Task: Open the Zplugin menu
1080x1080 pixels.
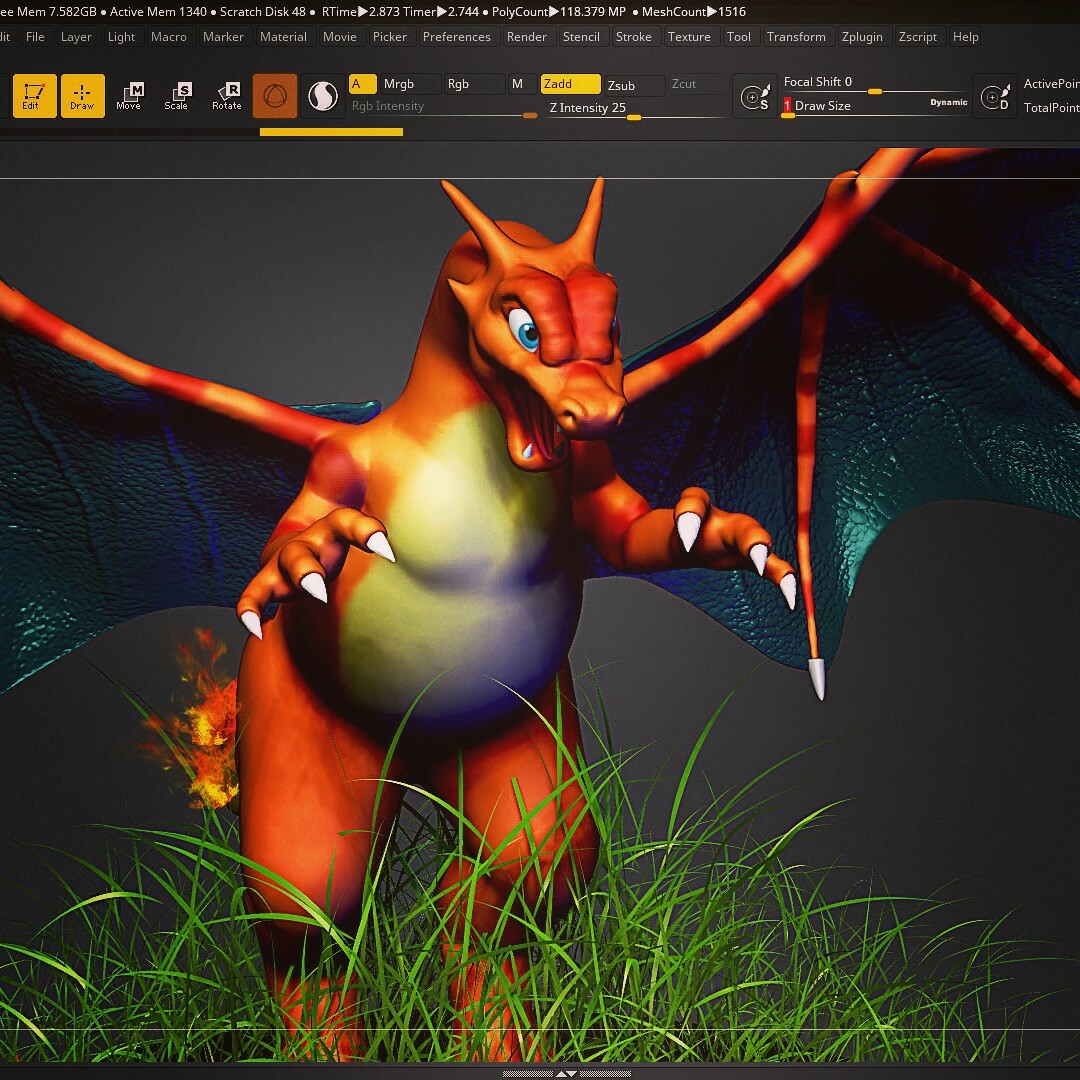Action: pos(862,36)
